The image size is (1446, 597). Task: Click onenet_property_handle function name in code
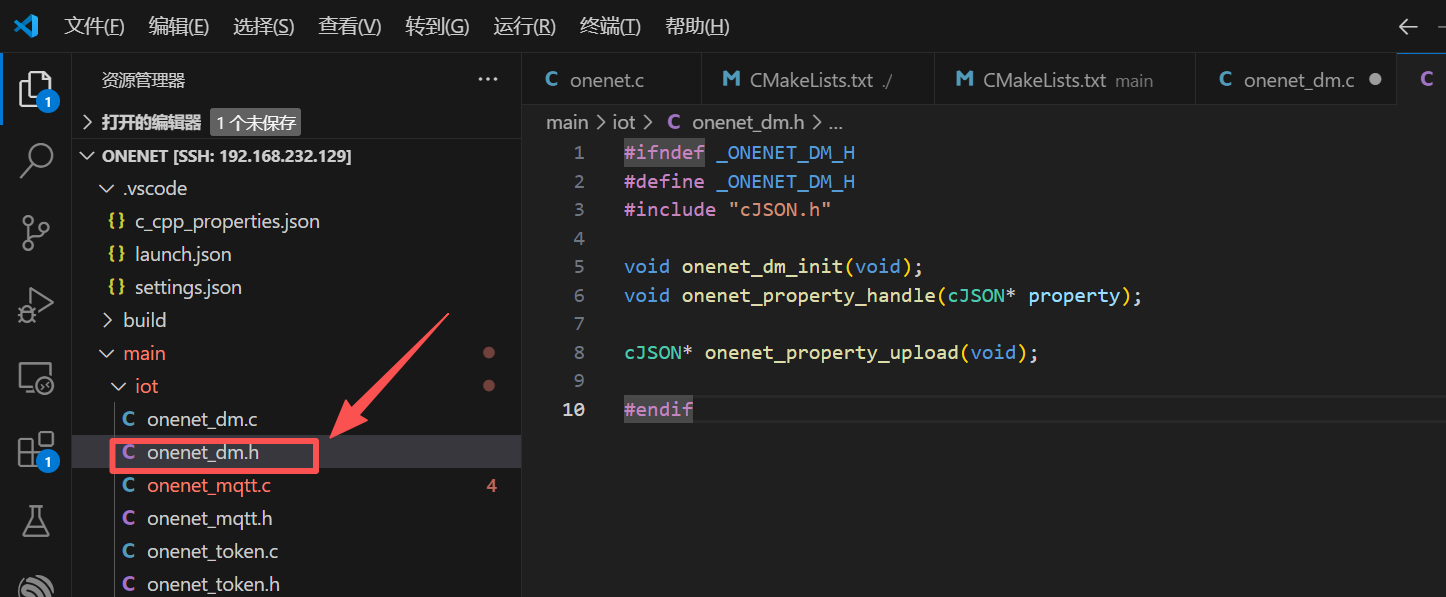pyautogui.click(x=808, y=296)
